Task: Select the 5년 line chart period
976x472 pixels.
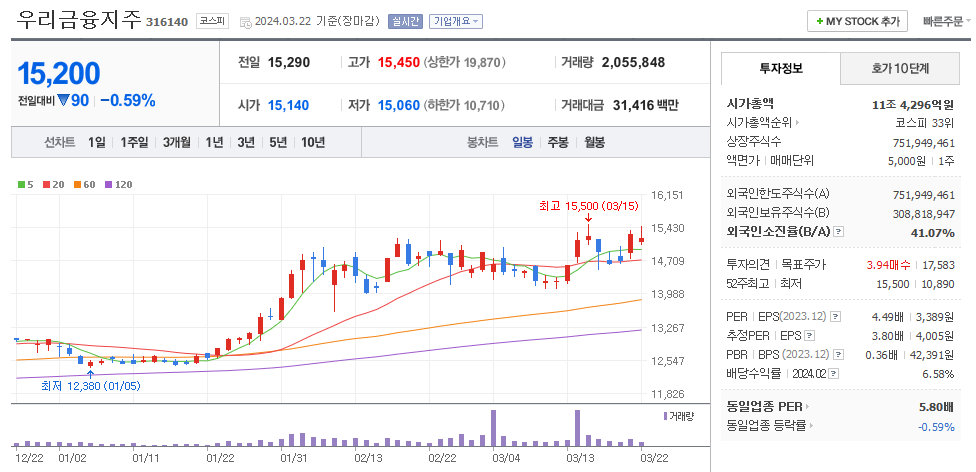Action: [x=278, y=143]
